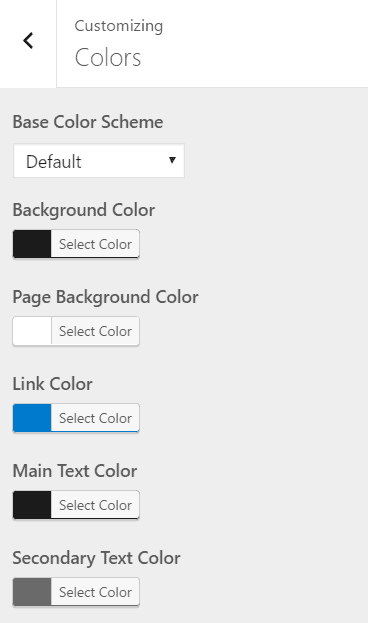Click Select Color for Secondary Text Color
Screen dimensions: 368x623
(95, 592)
